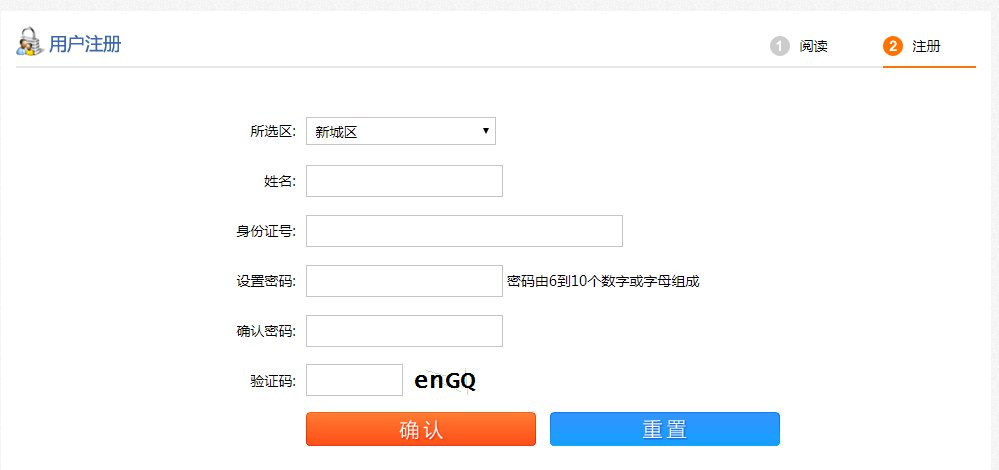The image size is (999, 470).
Task: Click the 所选区 field label
Action: [272, 131]
